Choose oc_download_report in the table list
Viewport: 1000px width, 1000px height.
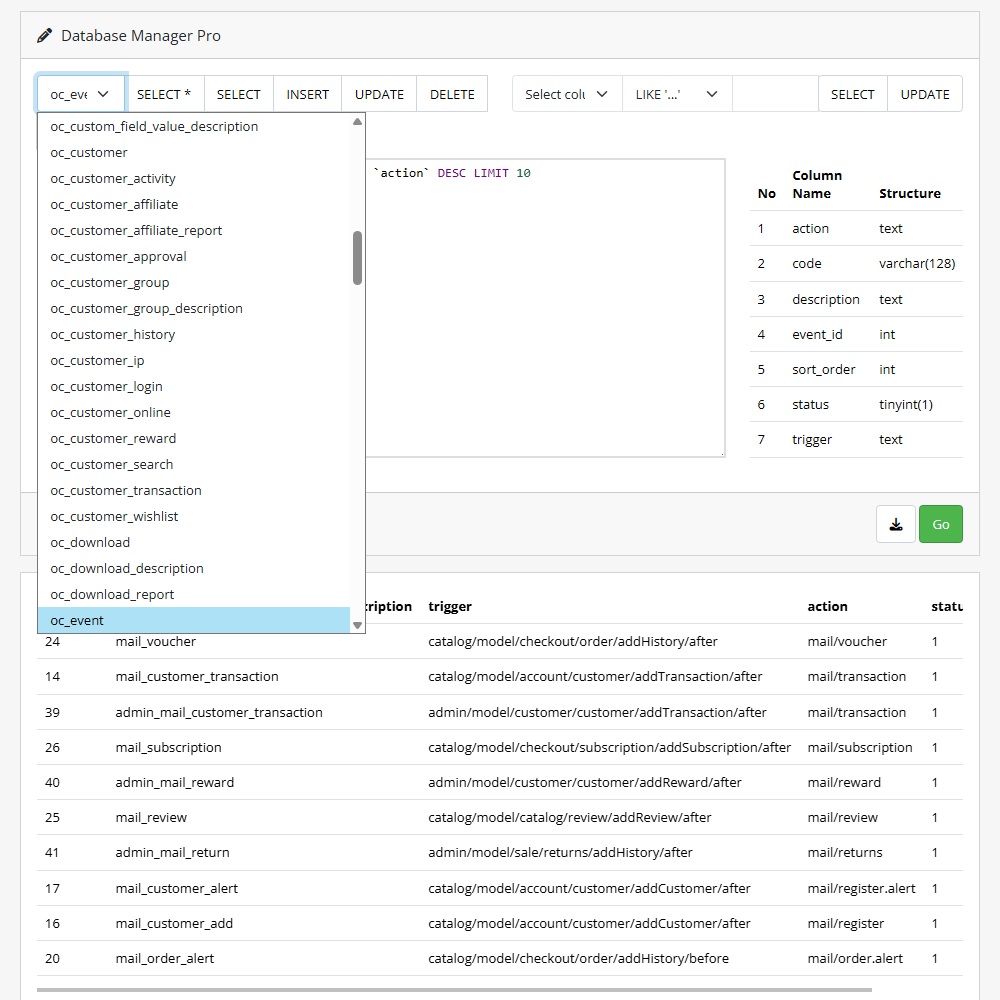pyautogui.click(x=112, y=594)
